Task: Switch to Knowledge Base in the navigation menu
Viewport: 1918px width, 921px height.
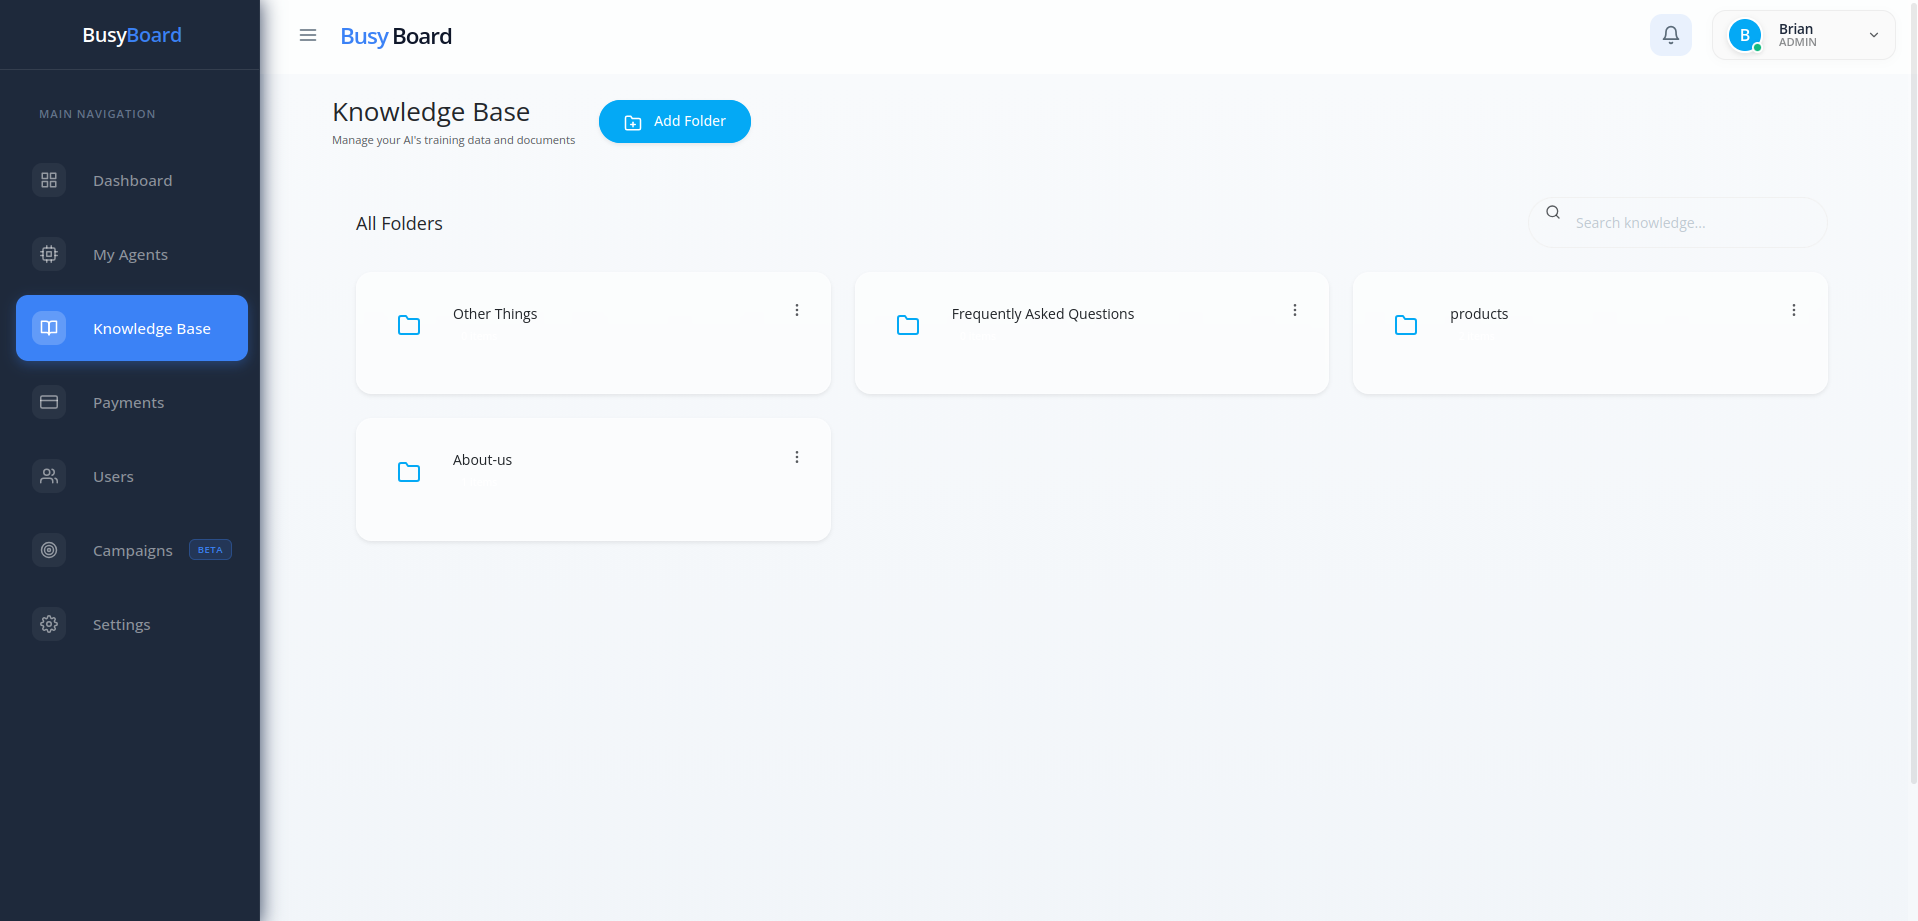Action: pyautogui.click(x=151, y=328)
